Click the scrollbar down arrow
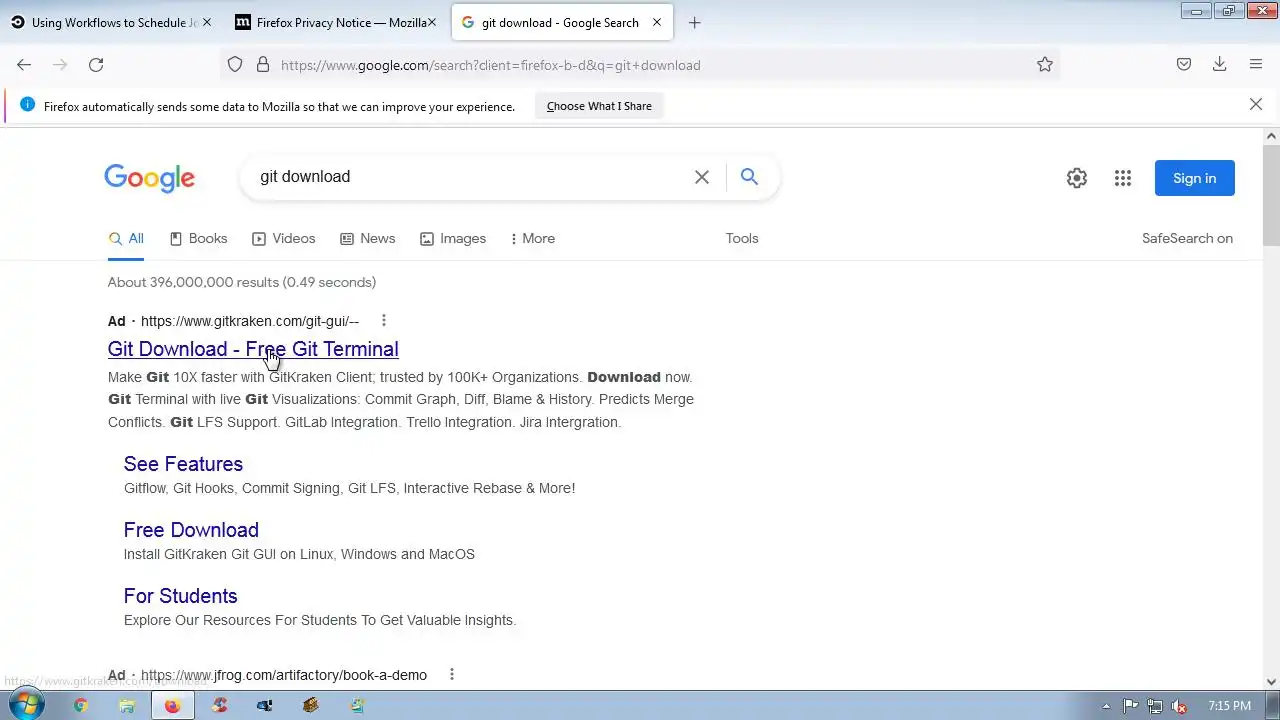Viewport: 1280px width, 720px height. click(1271, 682)
